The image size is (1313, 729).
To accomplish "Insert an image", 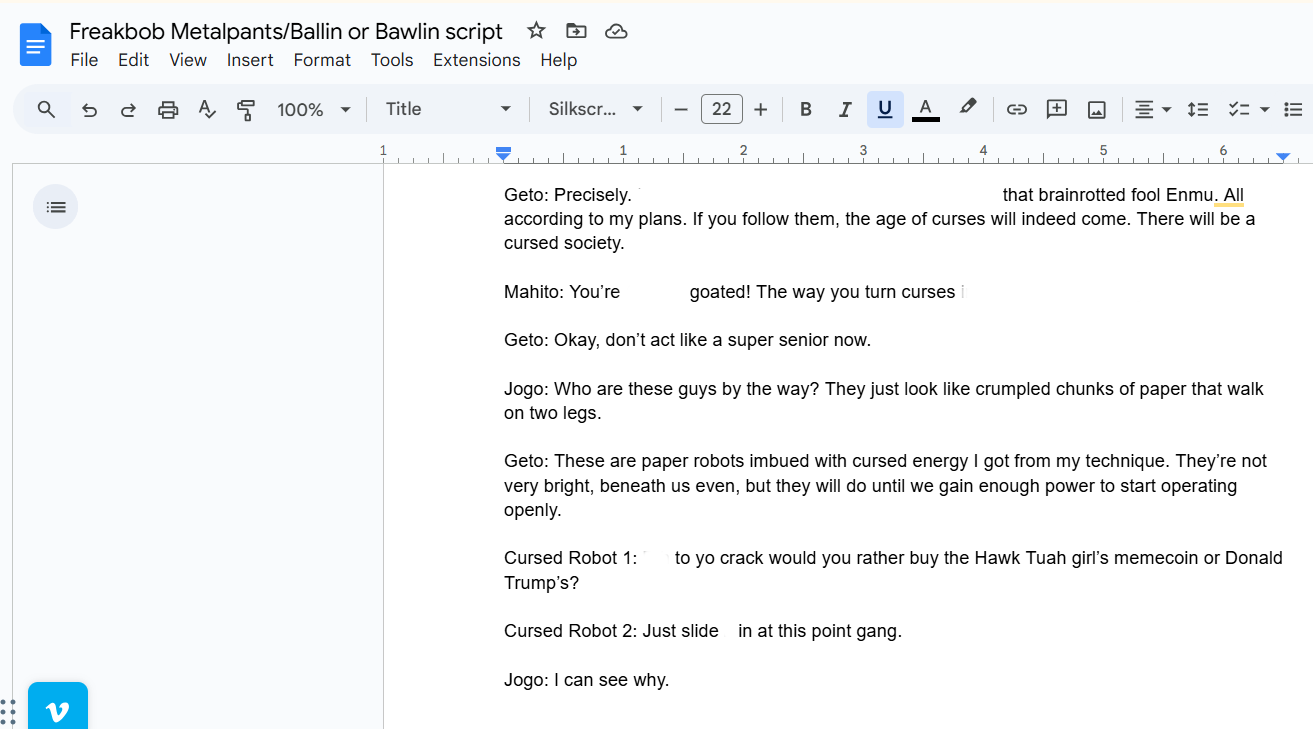I will coord(1097,110).
